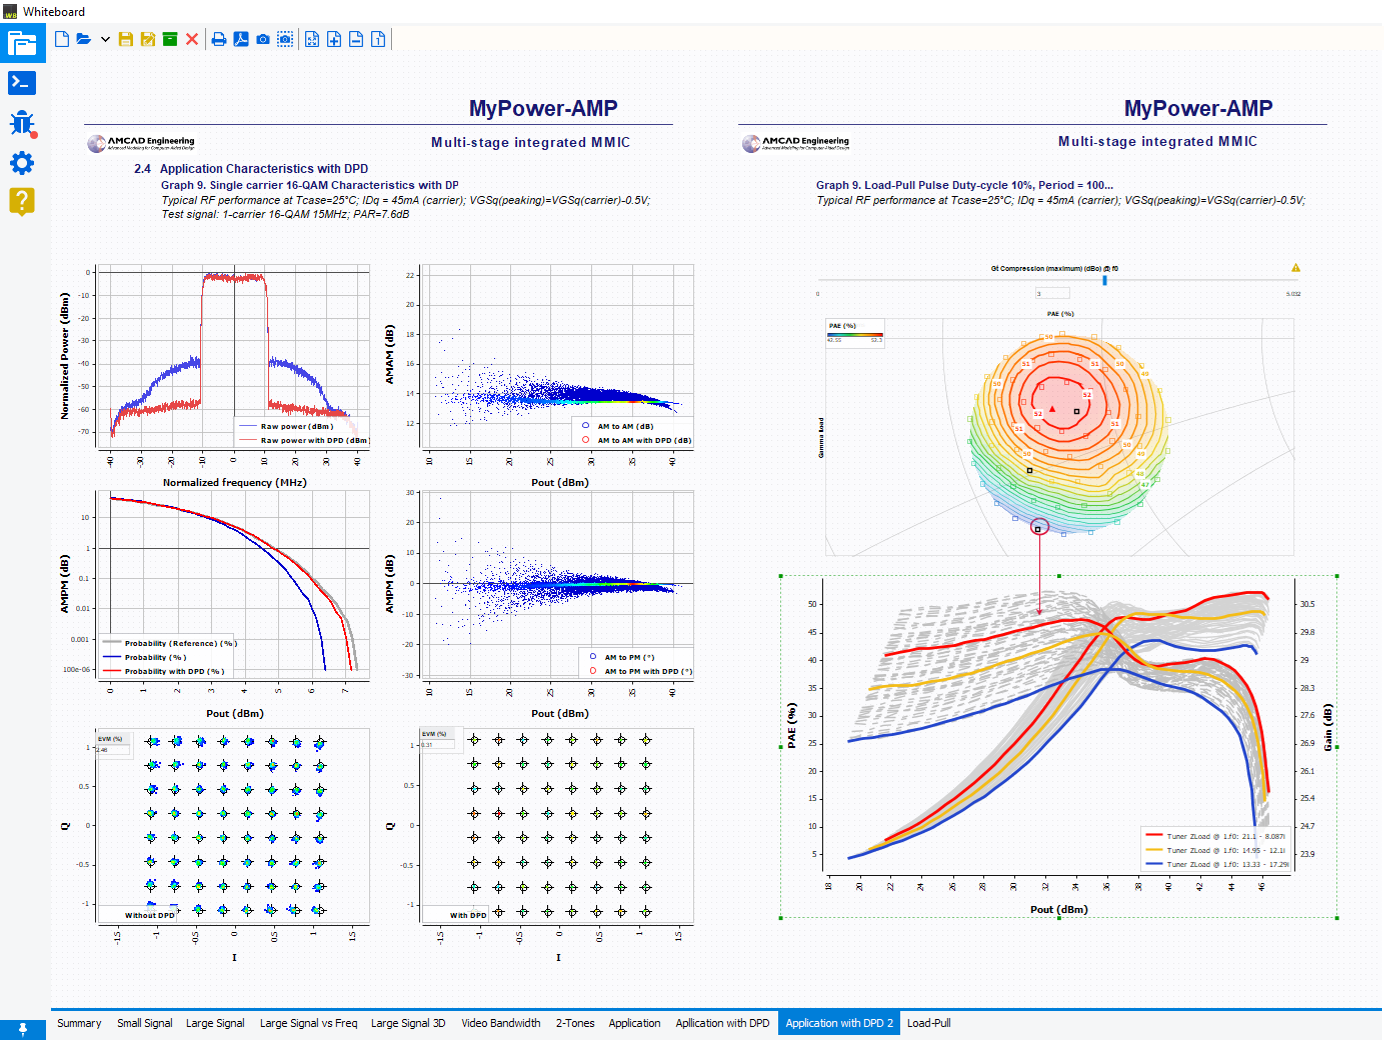Export to PDF with the PDF icon
Viewport: 1384px width, 1040px height.
click(x=241, y=39)
